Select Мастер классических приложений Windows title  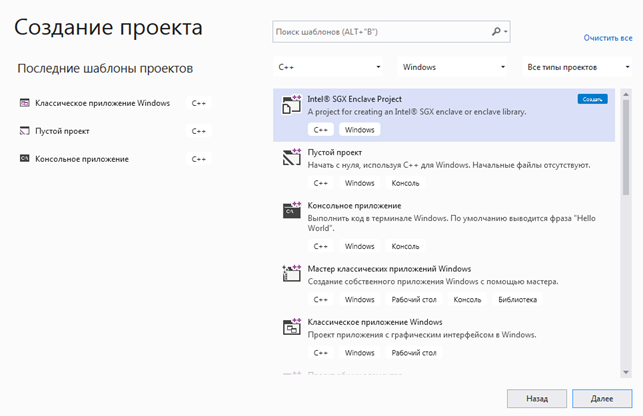pos(389,269)
